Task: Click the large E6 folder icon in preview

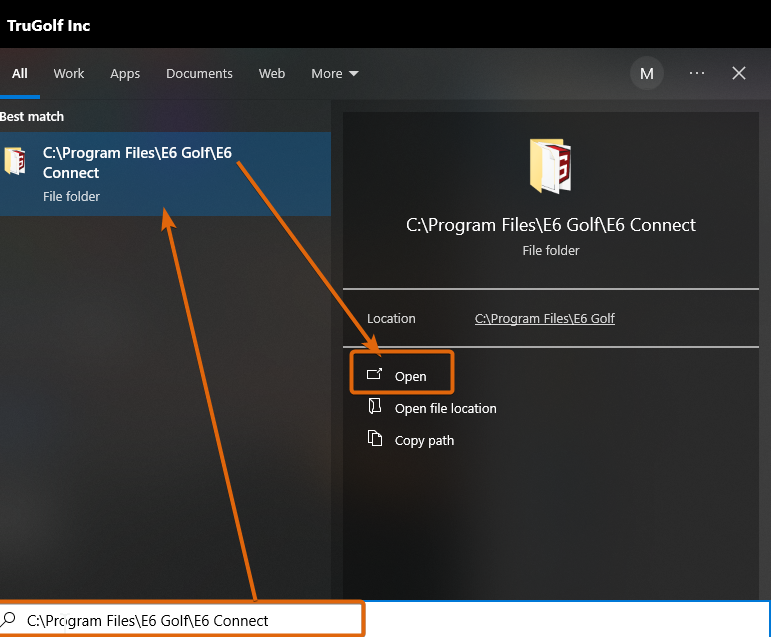Action: tap(550, 166)
